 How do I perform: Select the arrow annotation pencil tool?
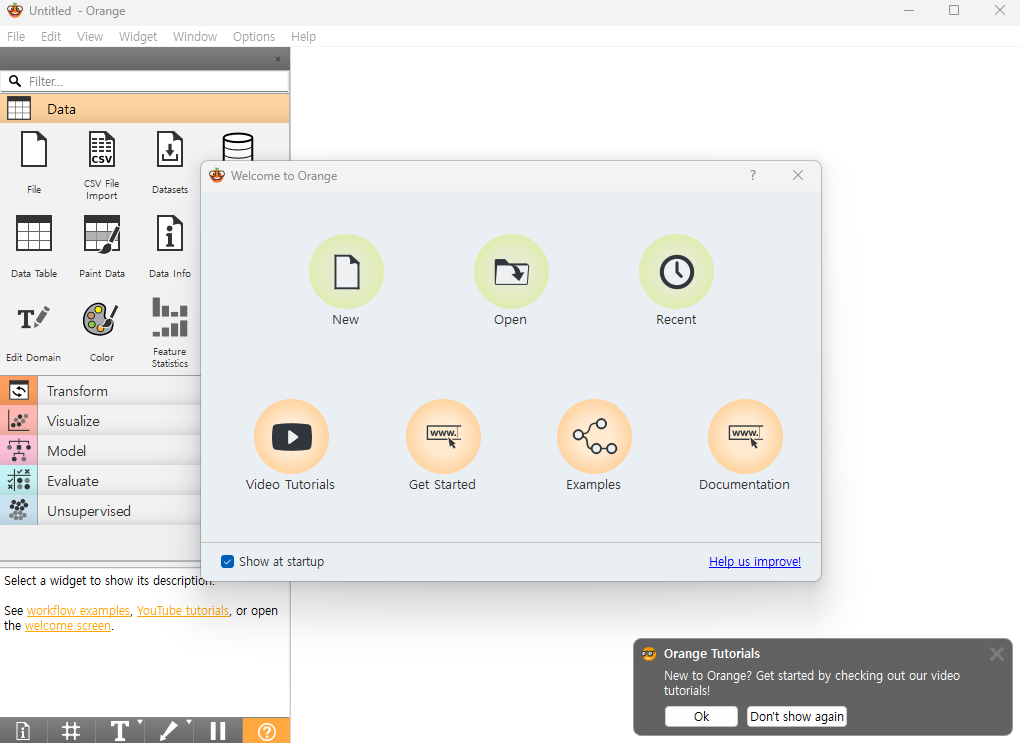coord(168,731)
